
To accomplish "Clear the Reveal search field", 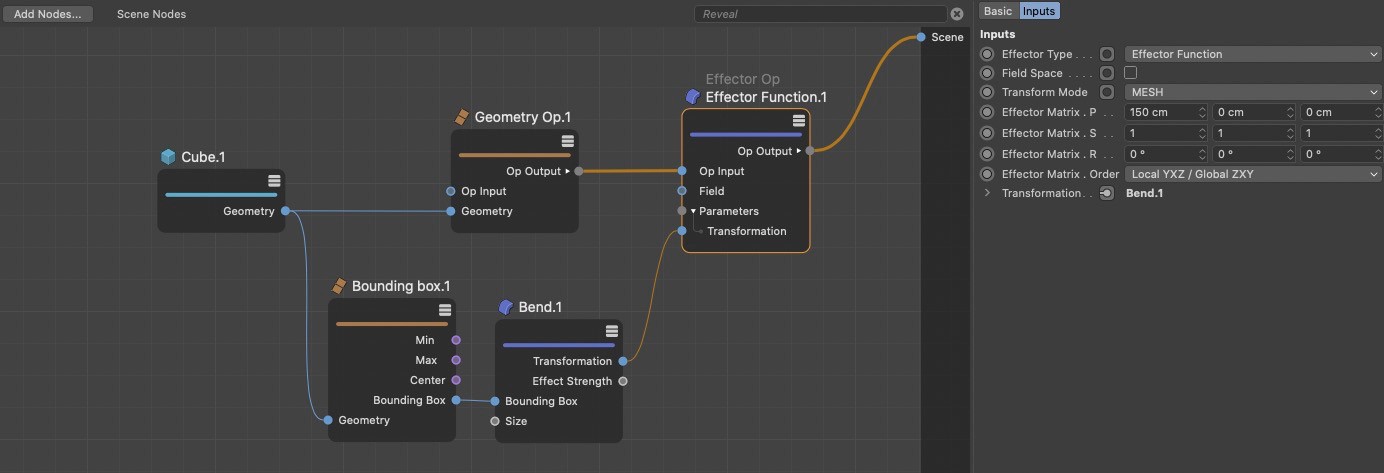I will pos(957,14).
